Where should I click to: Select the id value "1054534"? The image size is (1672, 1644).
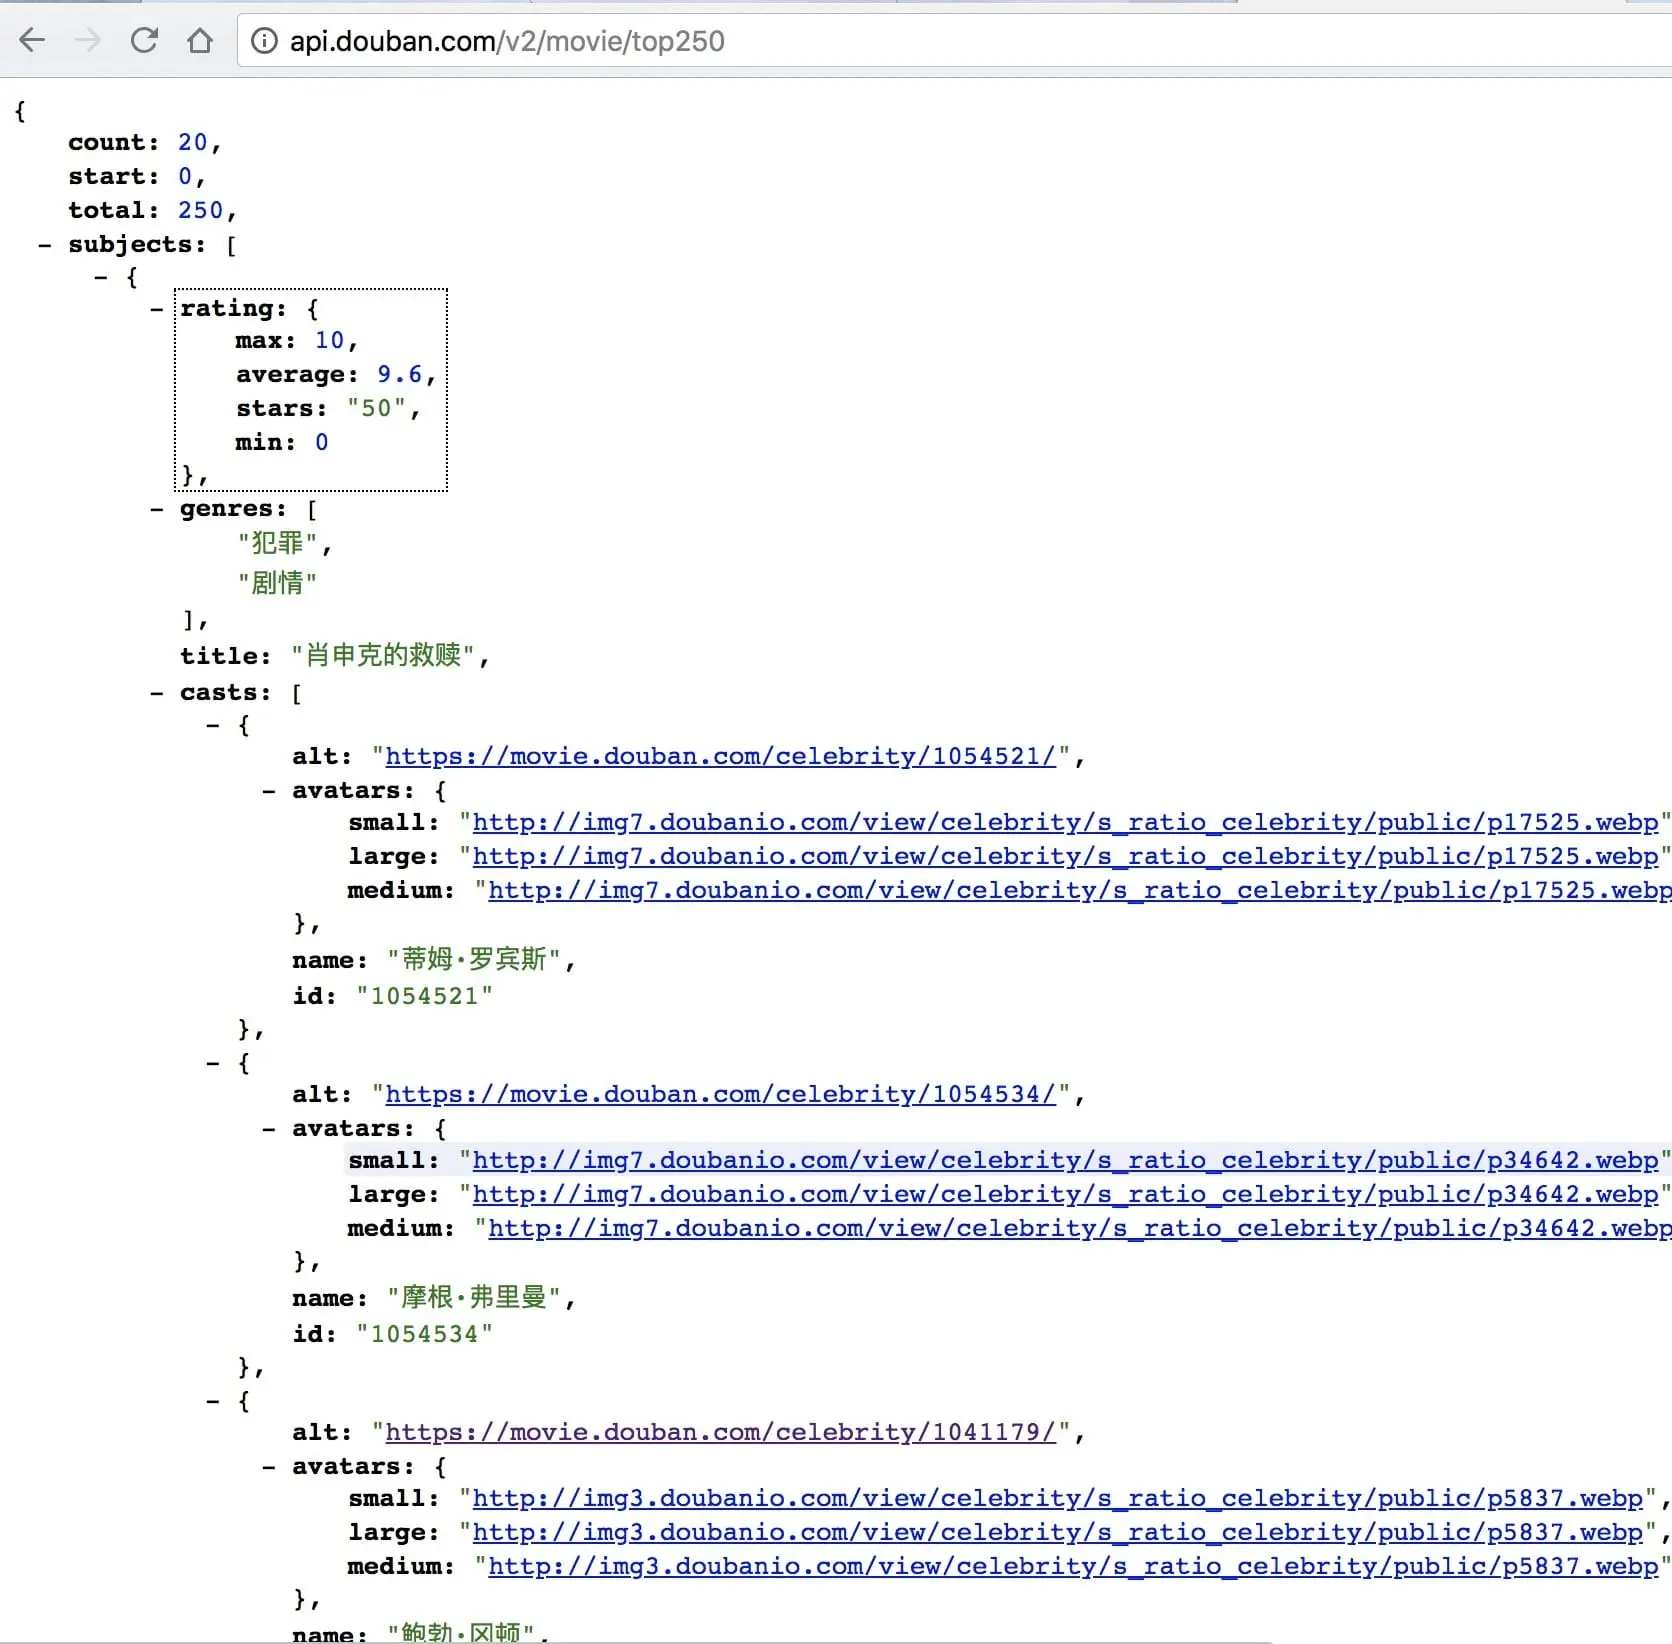click(x=425, y=1335)
